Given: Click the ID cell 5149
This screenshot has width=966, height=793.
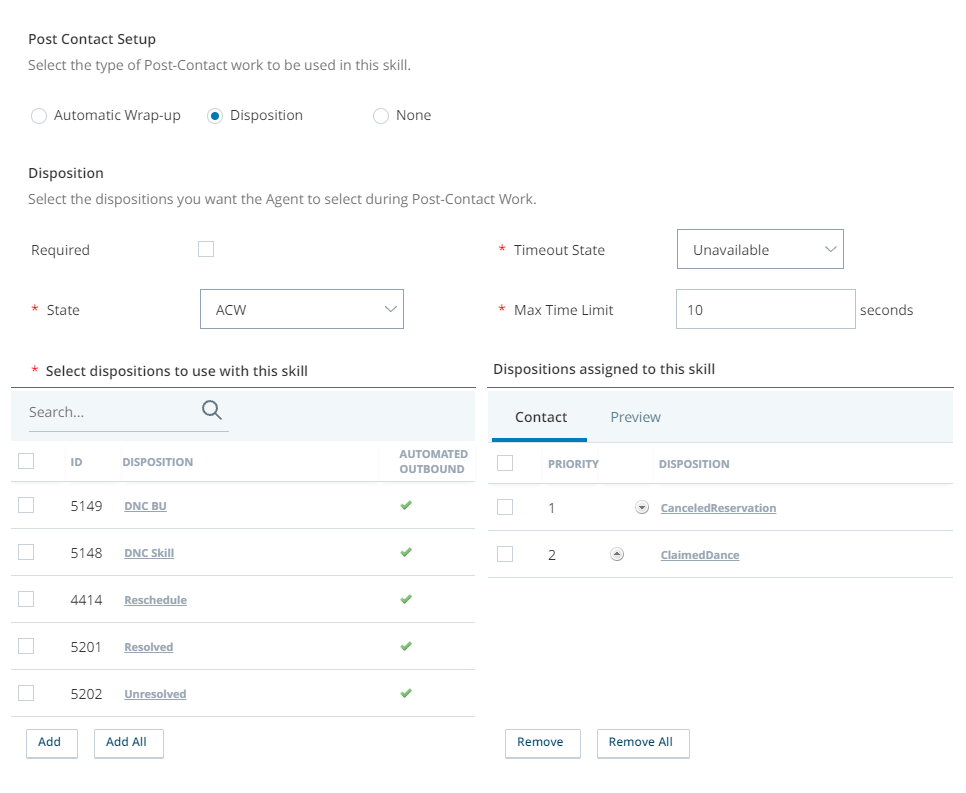Looking at the screenshot, I should [x=86, y=506].
